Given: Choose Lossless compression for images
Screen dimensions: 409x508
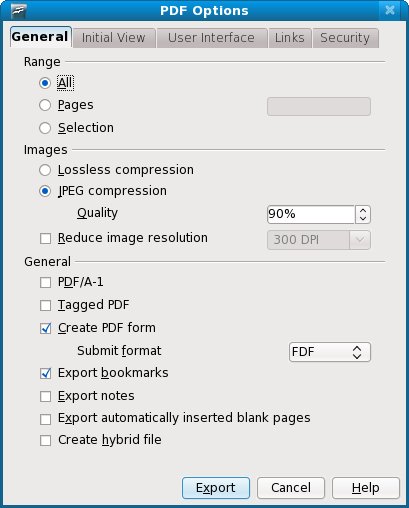Looking at the screenshot, I should click(45, 170).
